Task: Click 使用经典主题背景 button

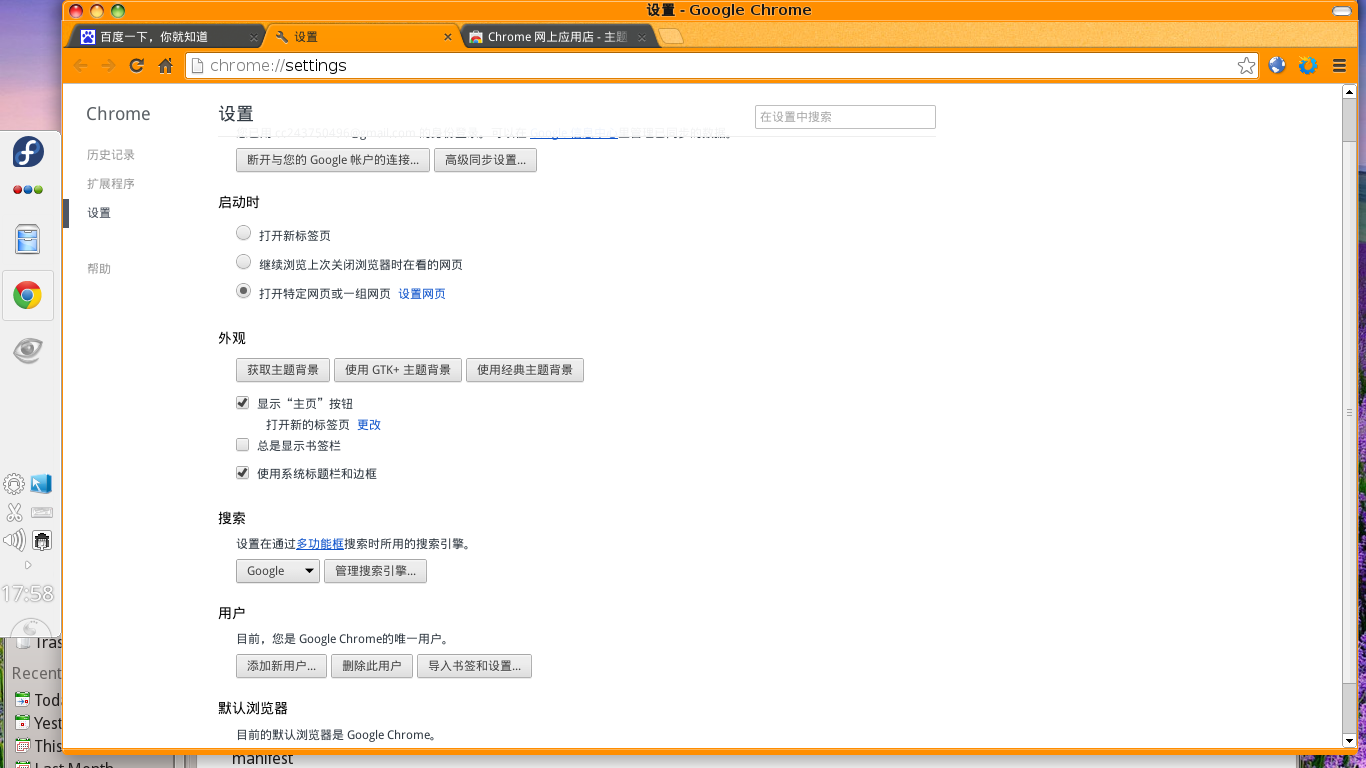Action: pyautogui.click(x=525, y=370)
